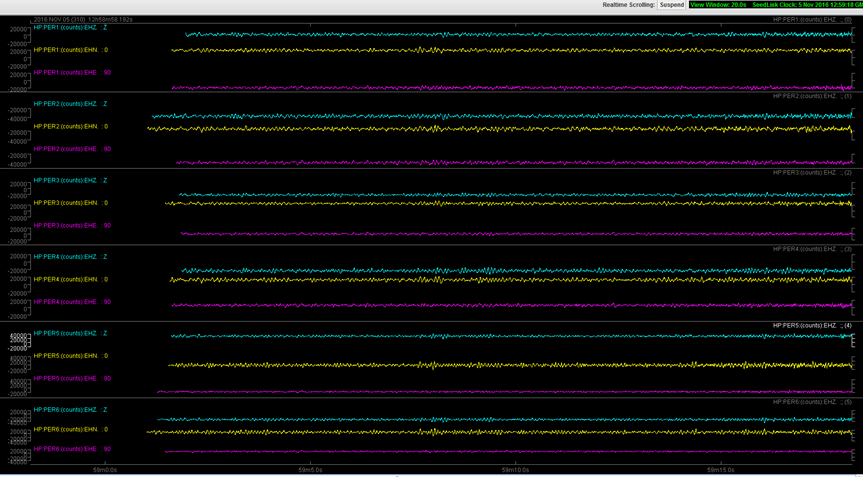
Task: Click the 59m15.0s time axis marker
Action: 722,468
